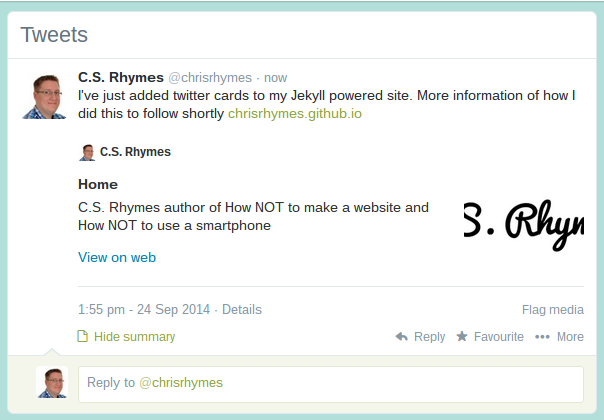Click the View on web link
Viewport: 604px width, 420px height.
point(117,257)
